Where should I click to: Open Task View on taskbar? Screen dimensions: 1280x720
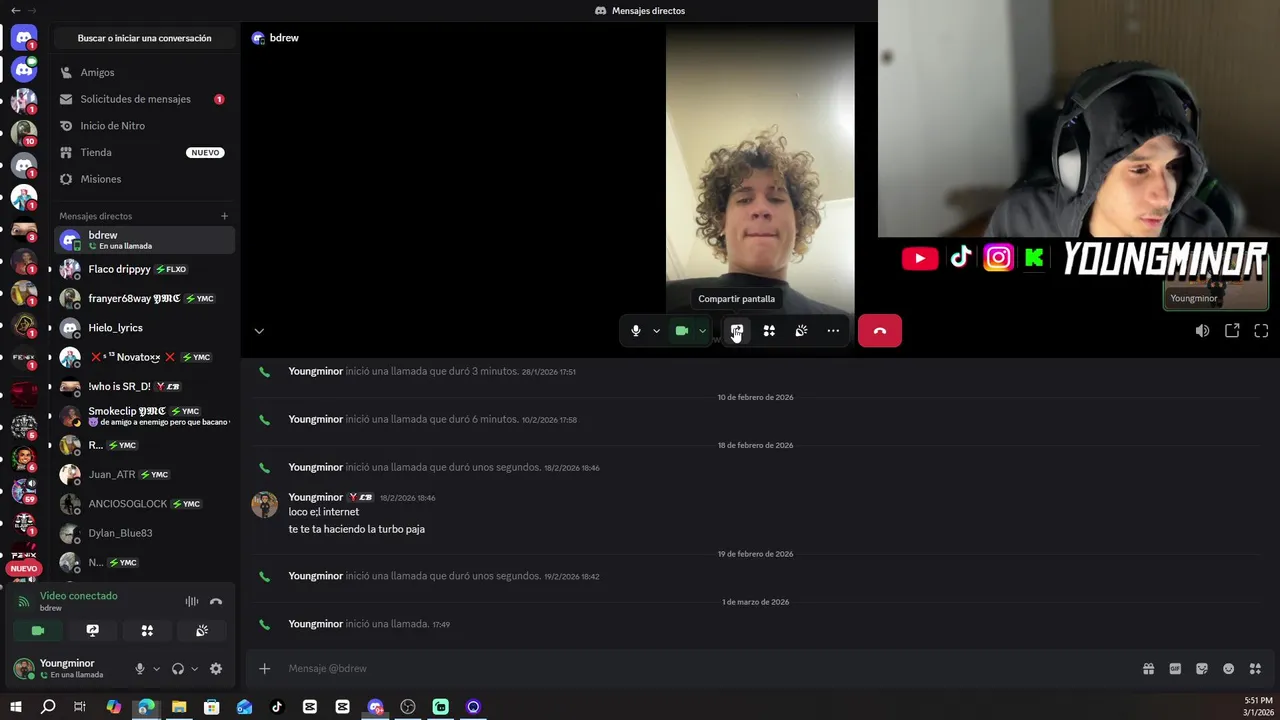pos(80,707)
